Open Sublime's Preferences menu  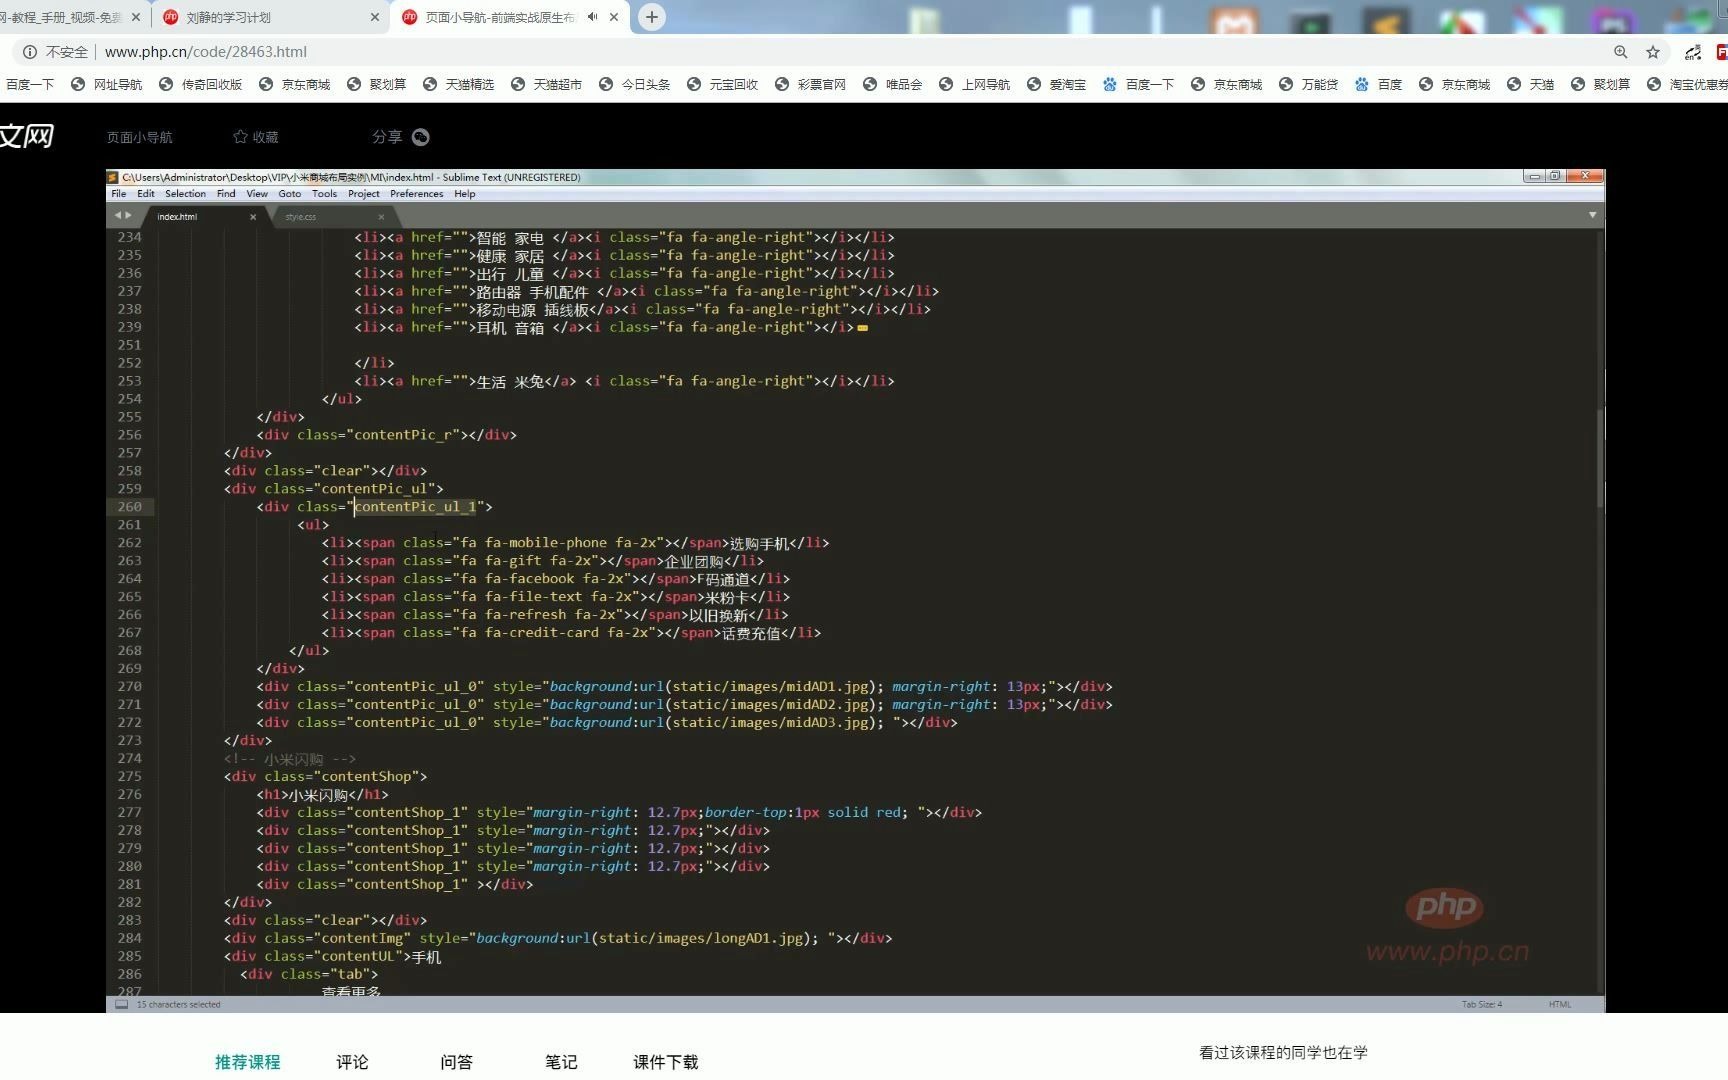[416, 194]
